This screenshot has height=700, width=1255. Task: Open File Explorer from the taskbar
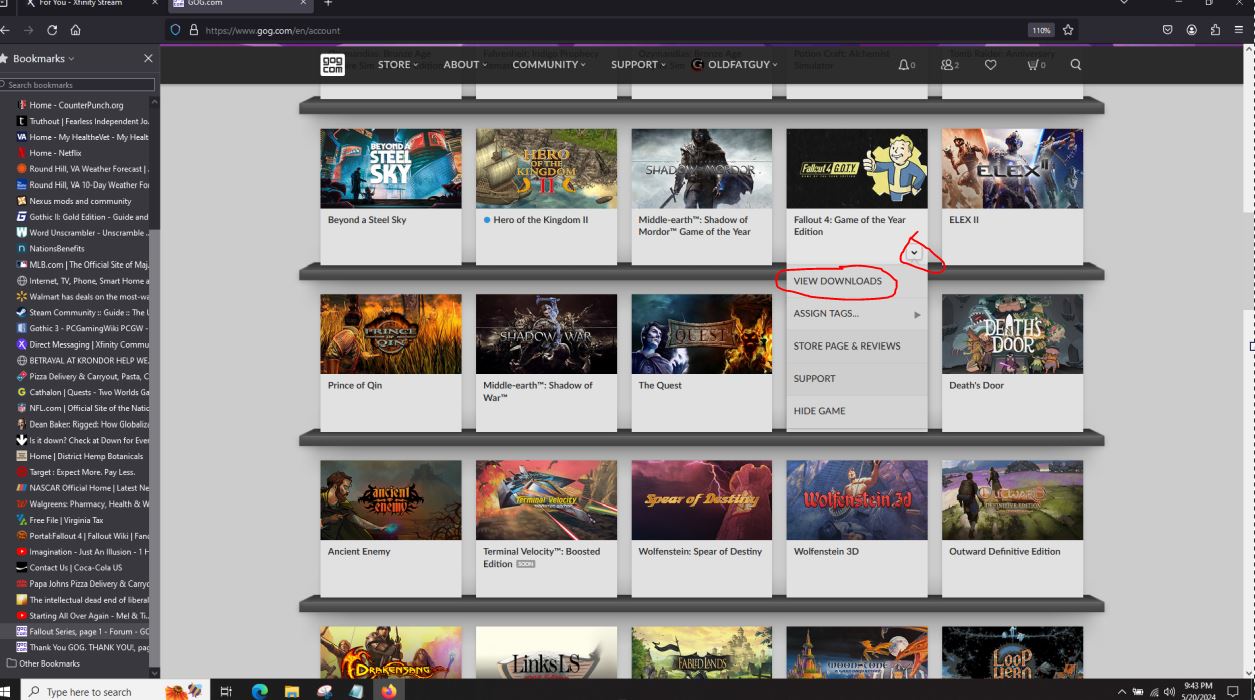click(x=292, y=691)
